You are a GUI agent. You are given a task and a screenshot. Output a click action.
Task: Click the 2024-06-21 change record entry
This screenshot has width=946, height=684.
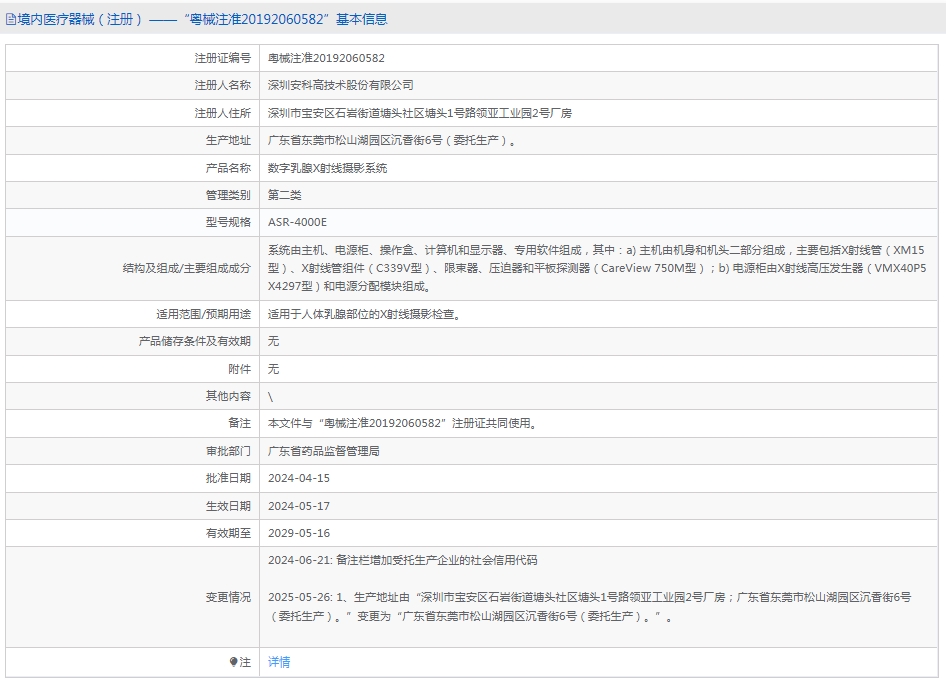402,560
